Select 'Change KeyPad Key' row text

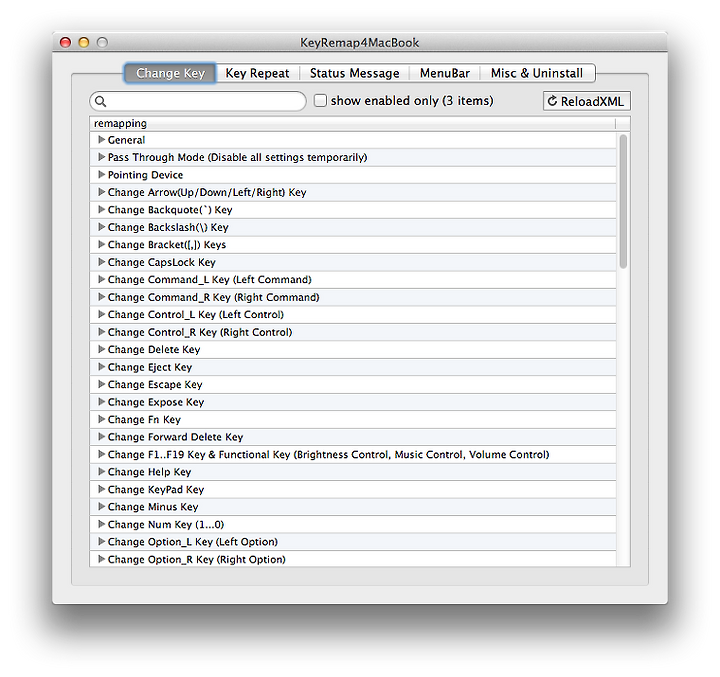click(x=156, y=490)
